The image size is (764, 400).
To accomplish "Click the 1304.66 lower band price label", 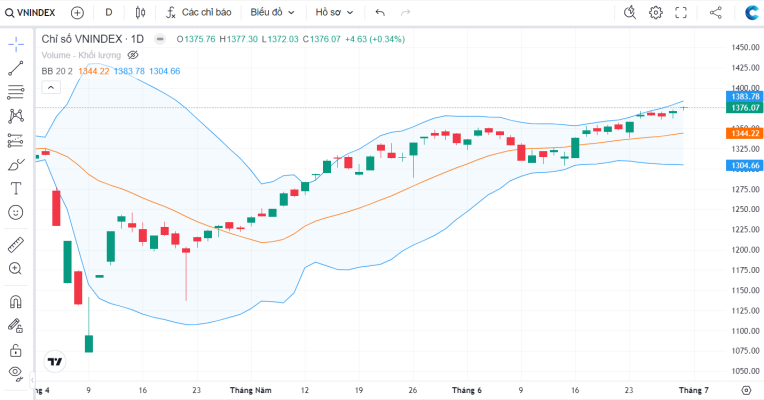I will click(745, 165).
